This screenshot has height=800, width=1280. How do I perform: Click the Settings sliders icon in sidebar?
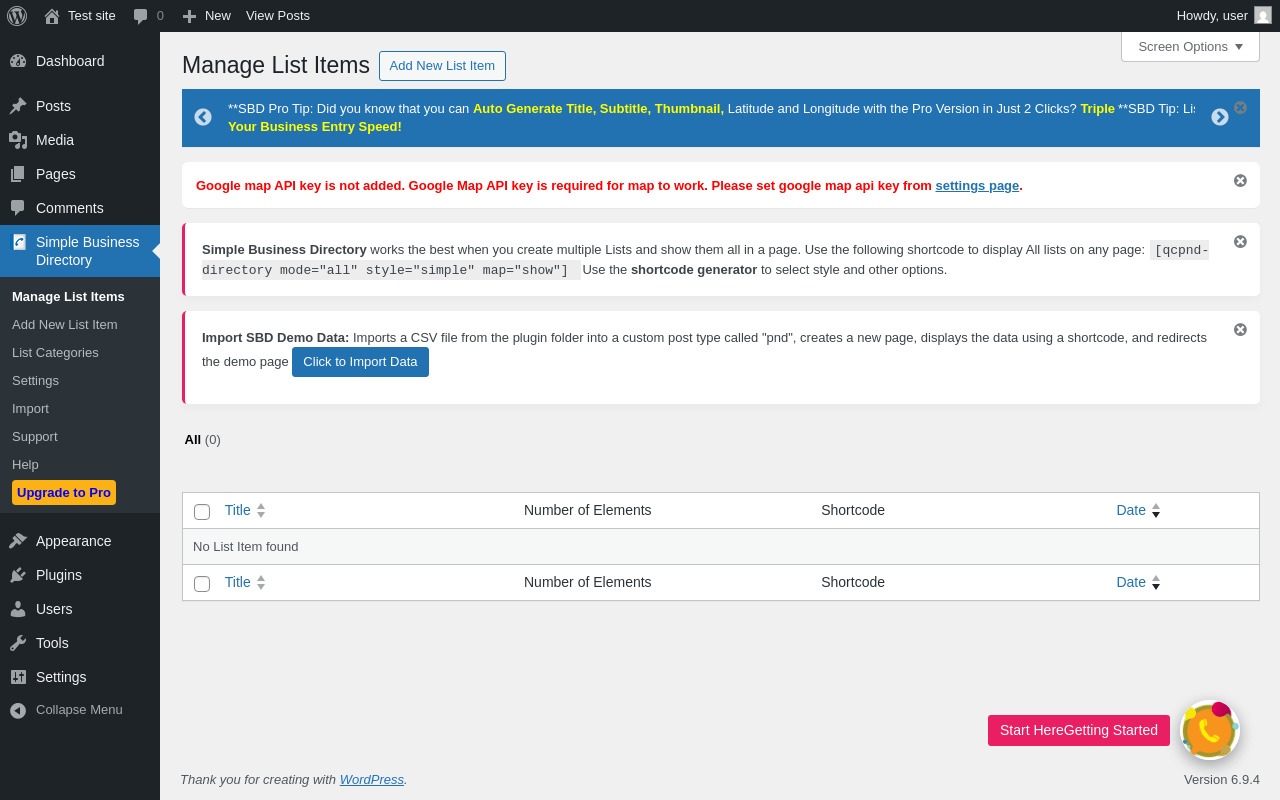point(18,677)
